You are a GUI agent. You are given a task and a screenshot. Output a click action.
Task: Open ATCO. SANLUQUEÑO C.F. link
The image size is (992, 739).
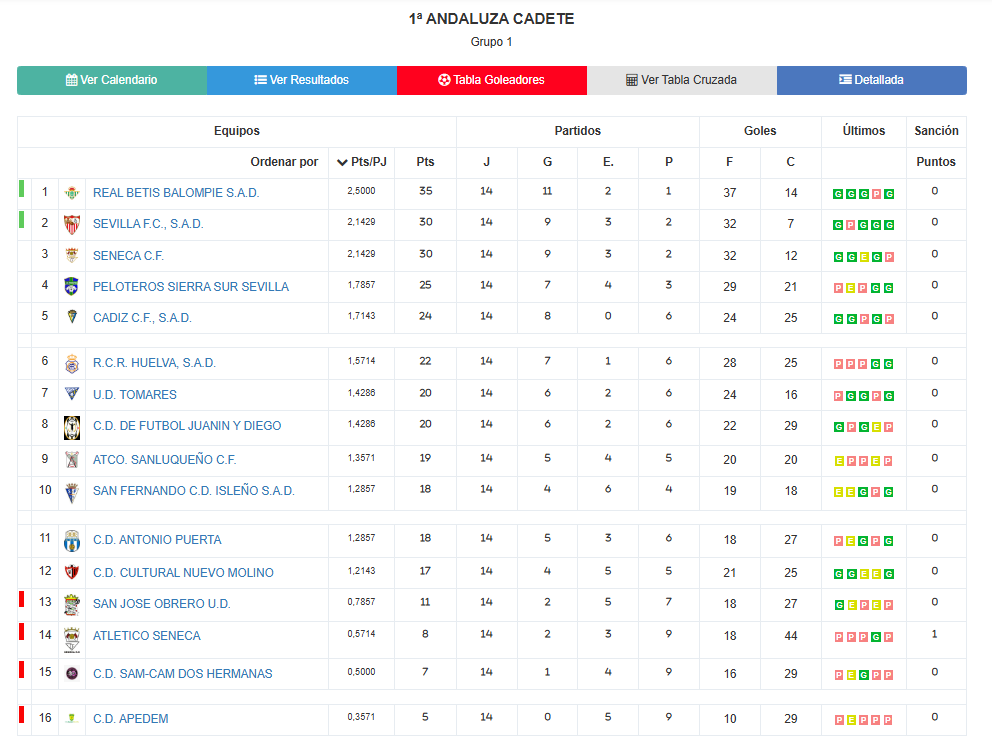point(164,460)
